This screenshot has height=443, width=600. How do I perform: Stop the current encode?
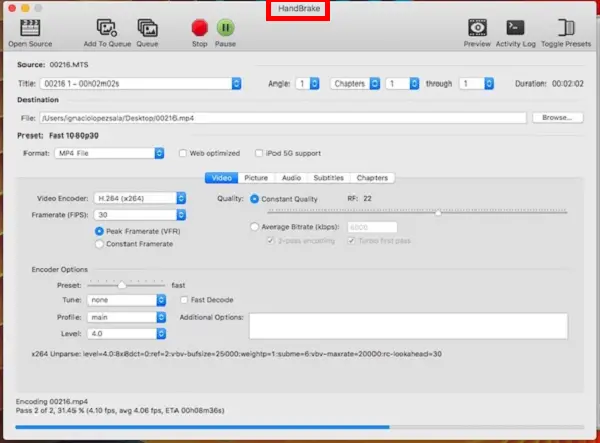coord(199,28)
